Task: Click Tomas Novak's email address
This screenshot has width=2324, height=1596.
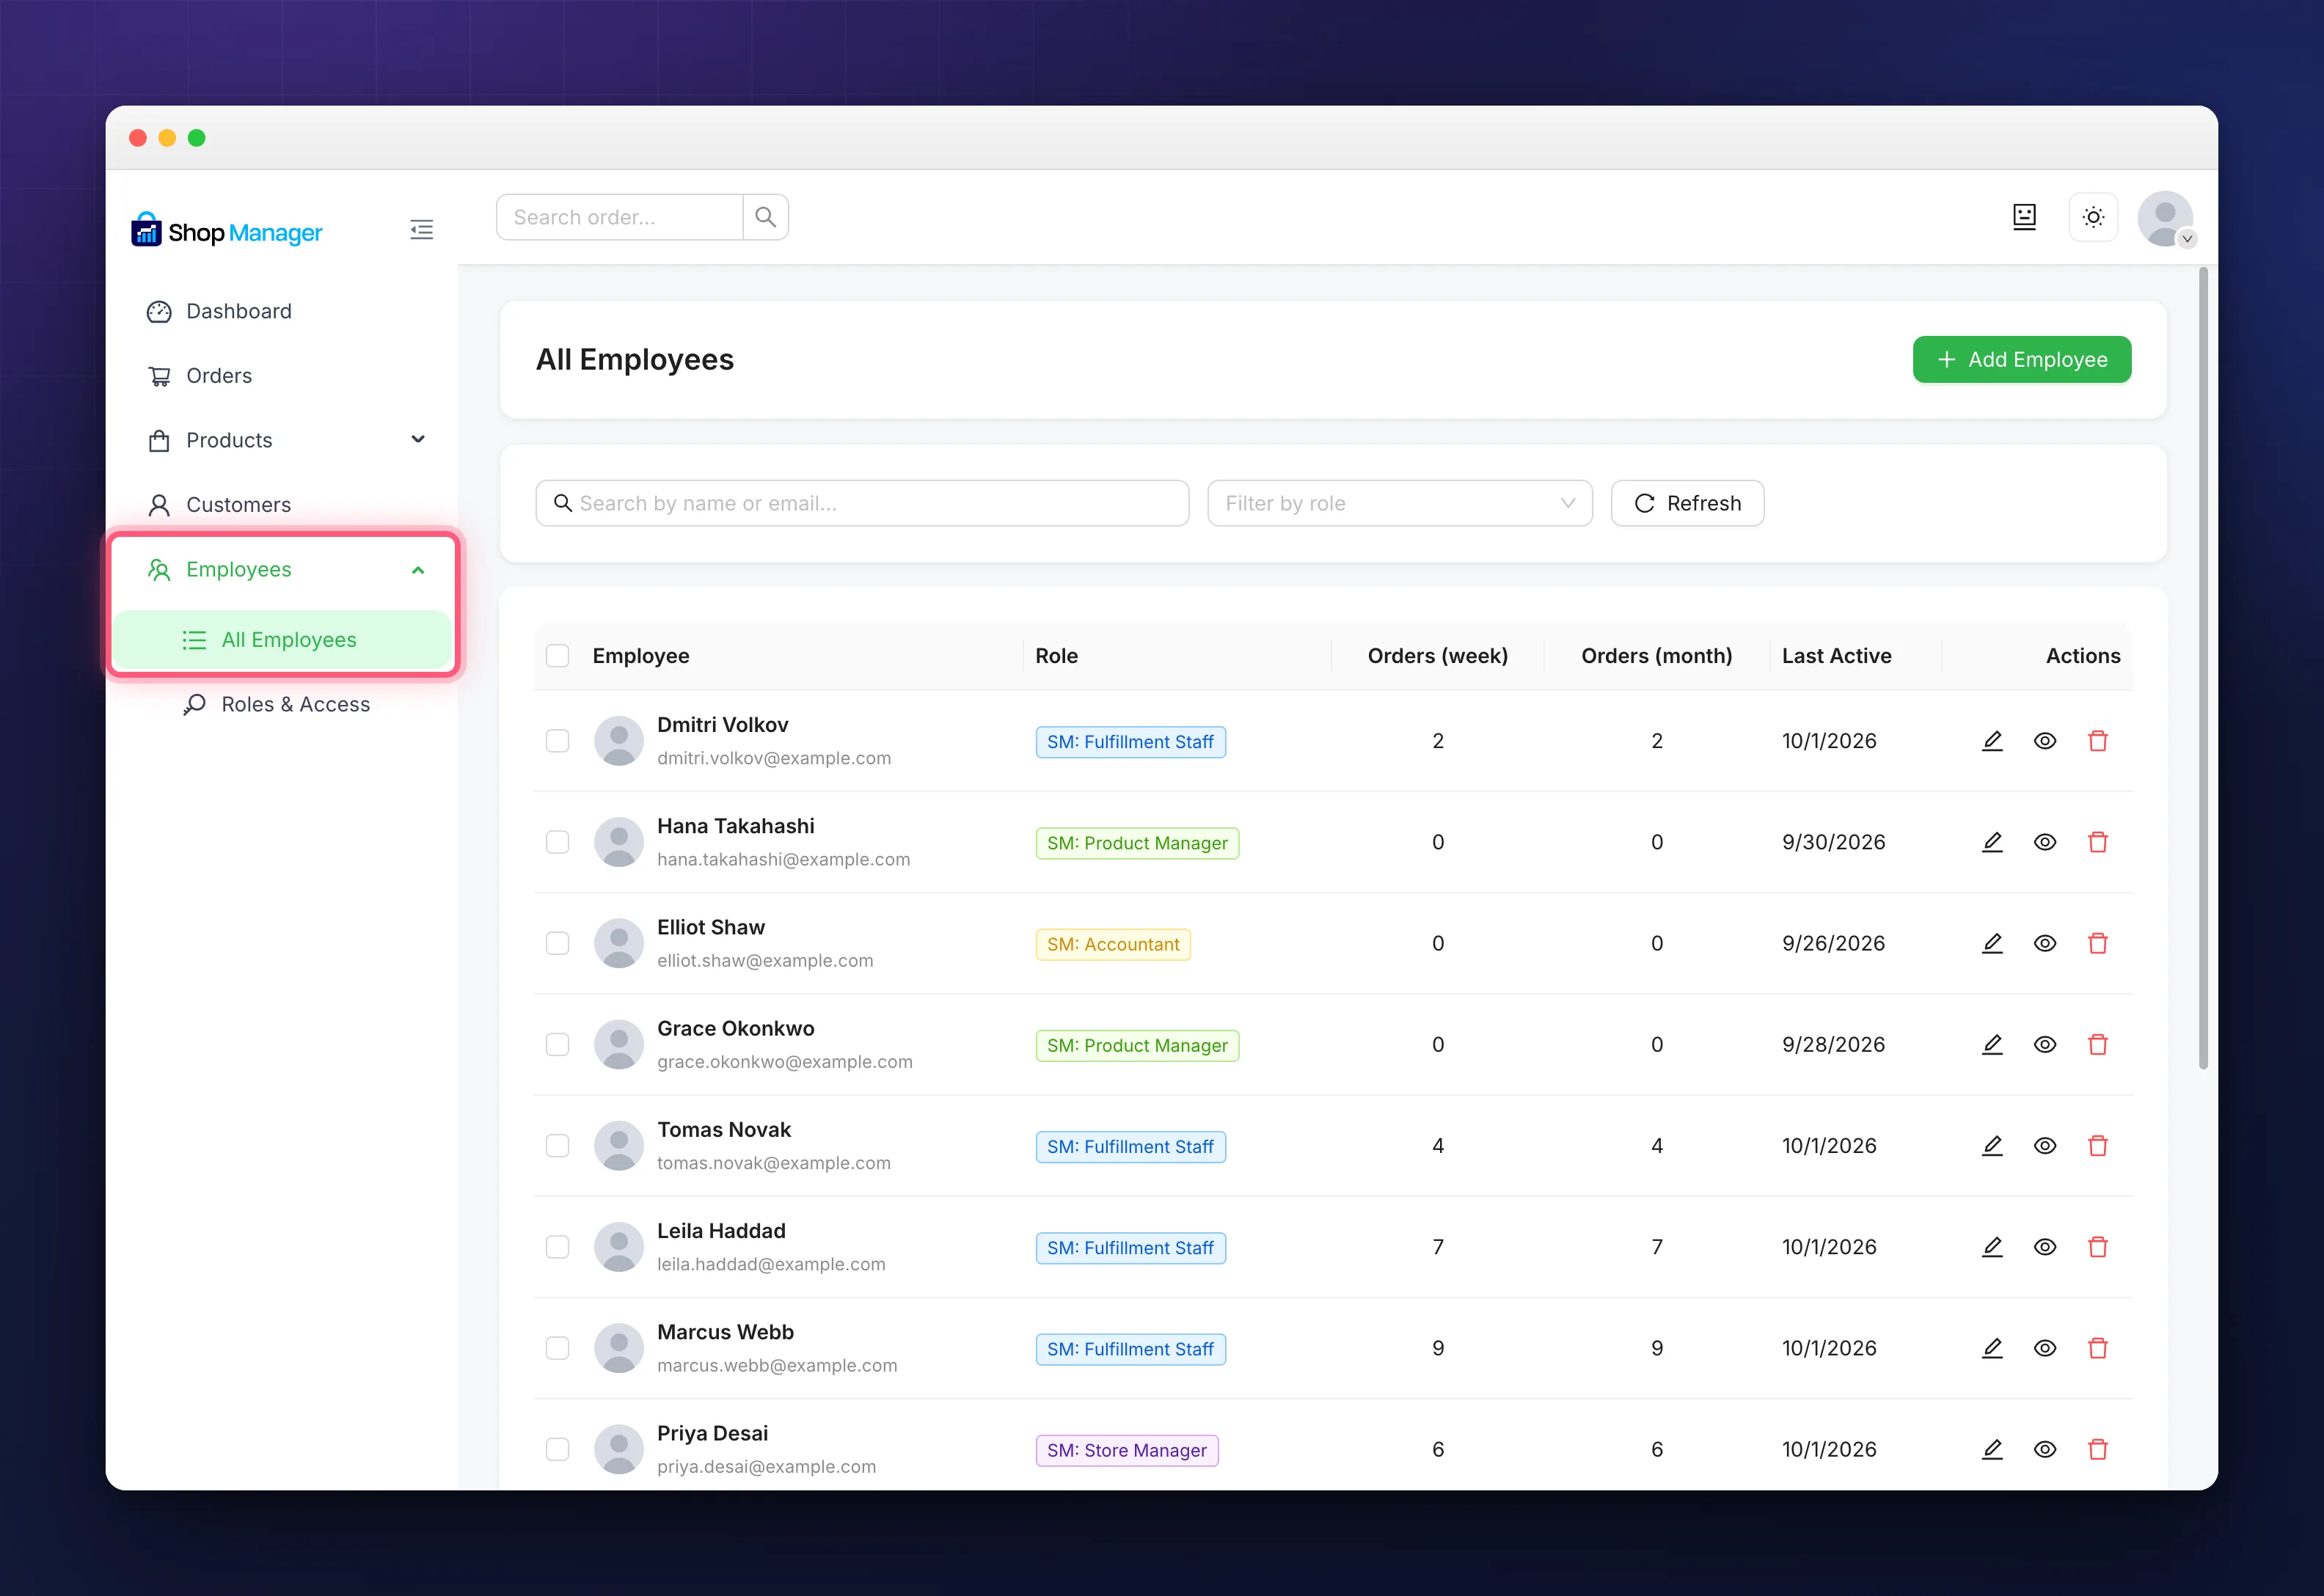Action: (x=773, y=1163)
